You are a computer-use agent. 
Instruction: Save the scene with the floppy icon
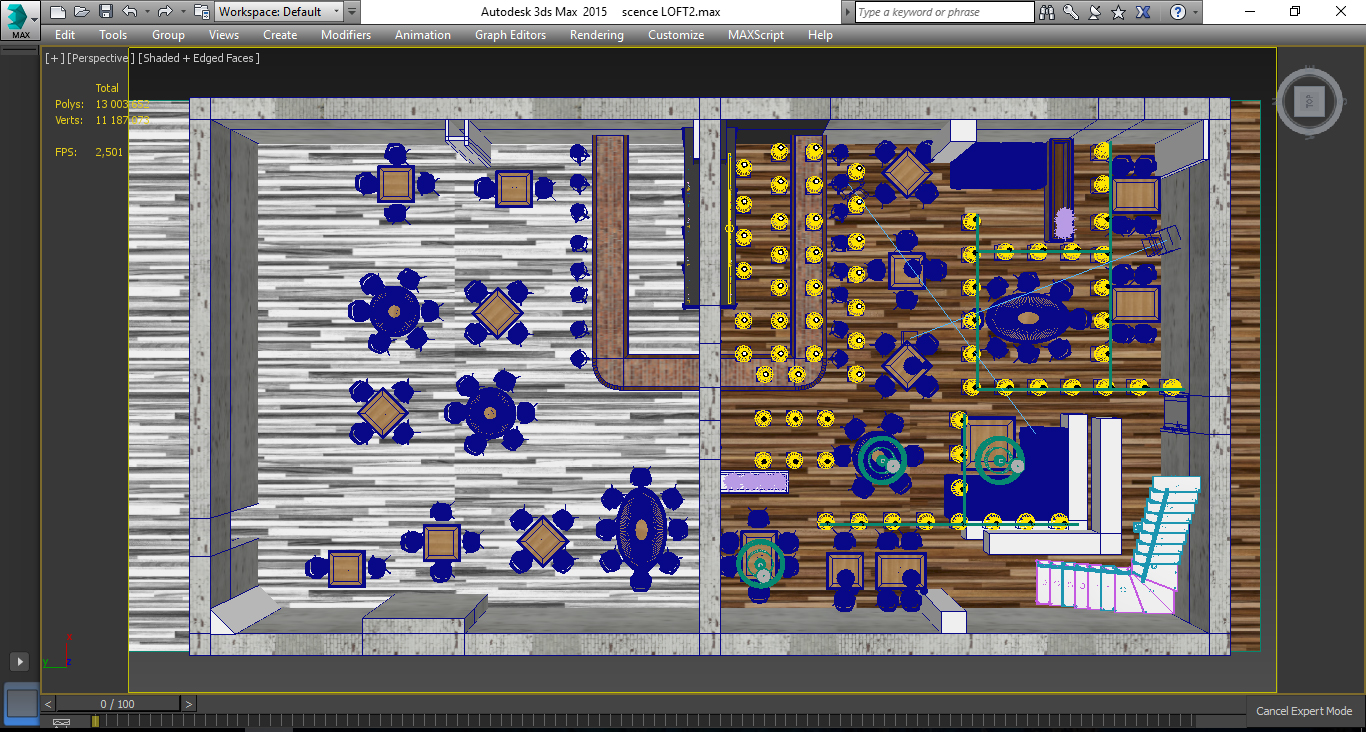pyautogui.click(x=106, y=12)
